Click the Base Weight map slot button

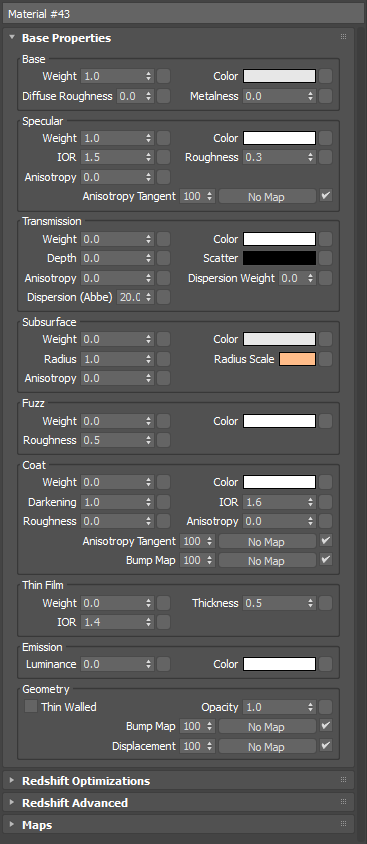pos(164,76)
